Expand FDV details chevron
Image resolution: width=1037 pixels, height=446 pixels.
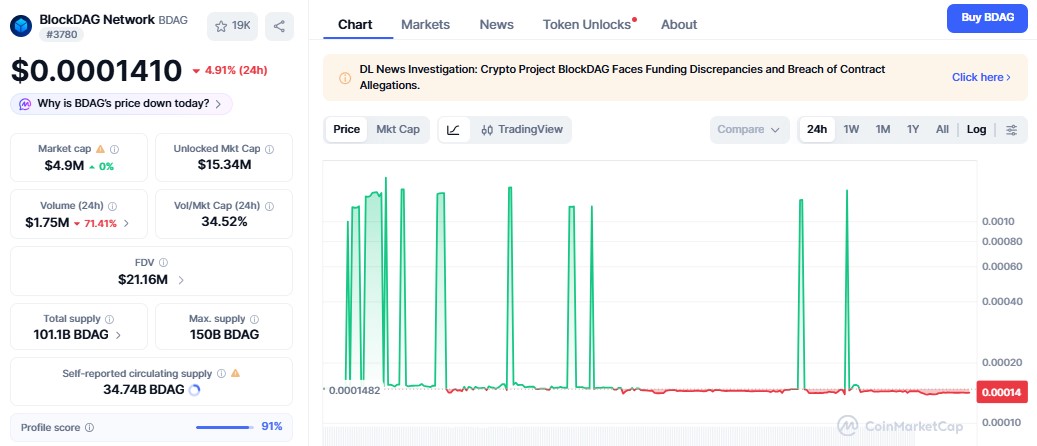(x=181, y=280)
